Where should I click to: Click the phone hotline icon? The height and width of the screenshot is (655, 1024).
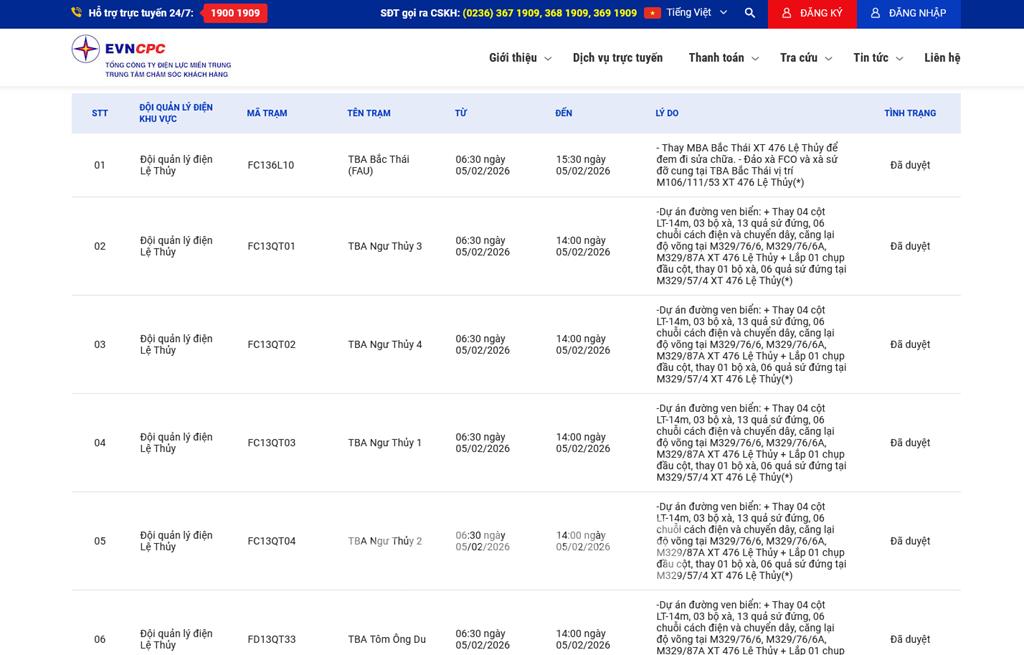click(77, 13)
